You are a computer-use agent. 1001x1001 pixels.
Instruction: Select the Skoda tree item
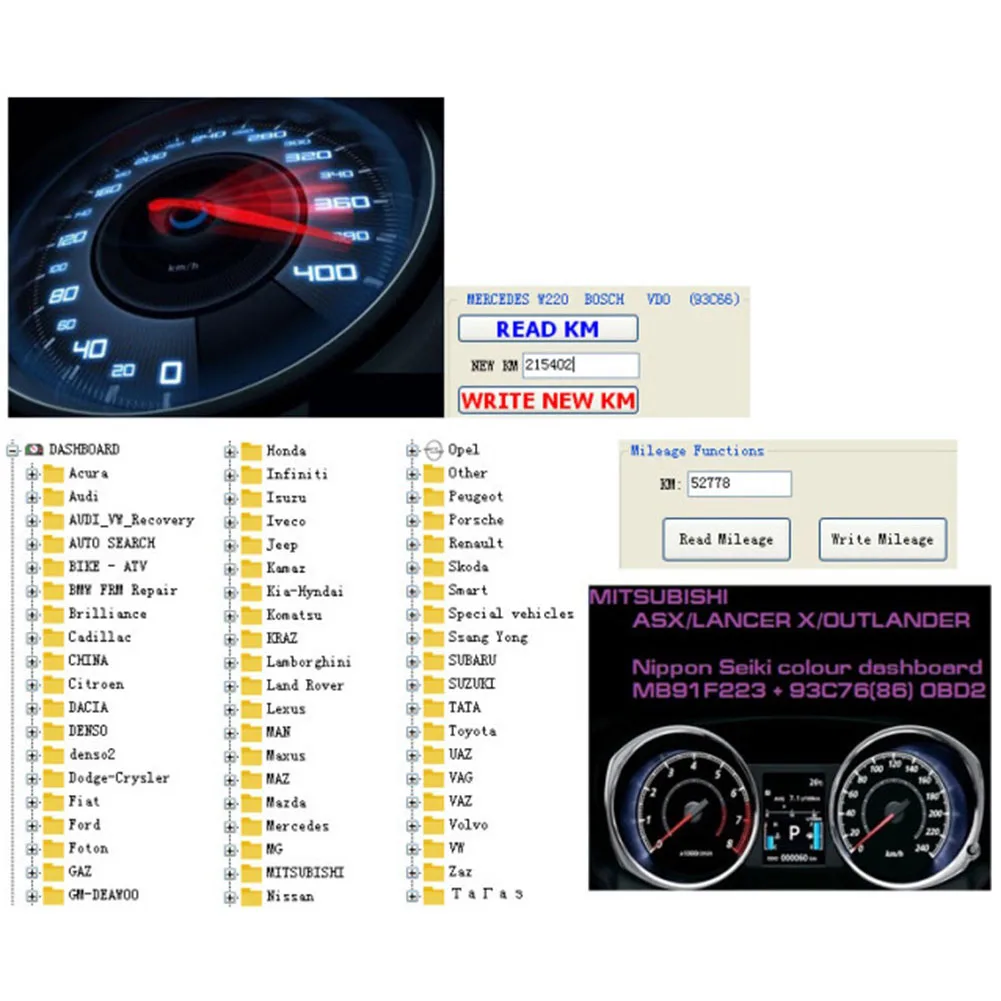tap(468, 567)
